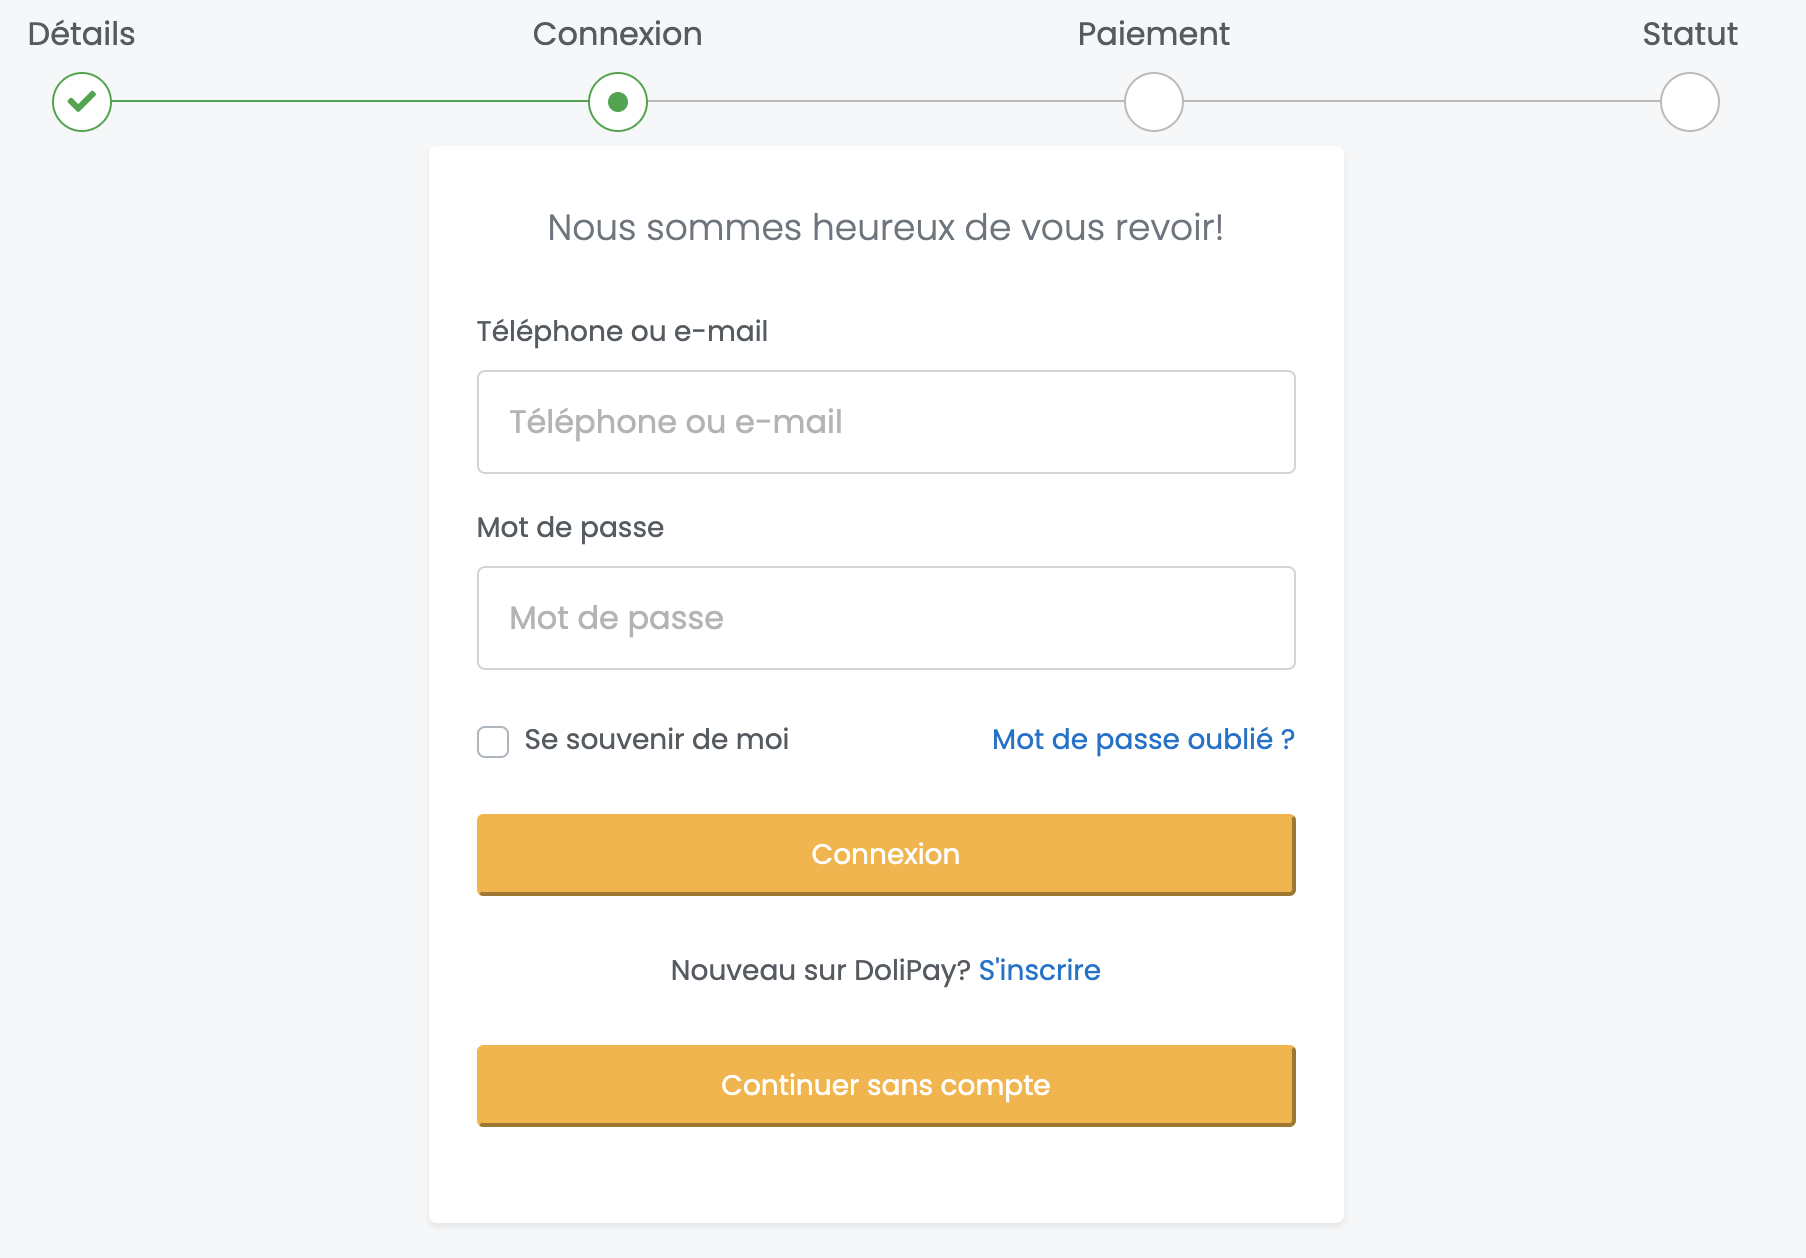Click the Continuer sans compte button
1806x1258 pixels.
[886, 1086]
